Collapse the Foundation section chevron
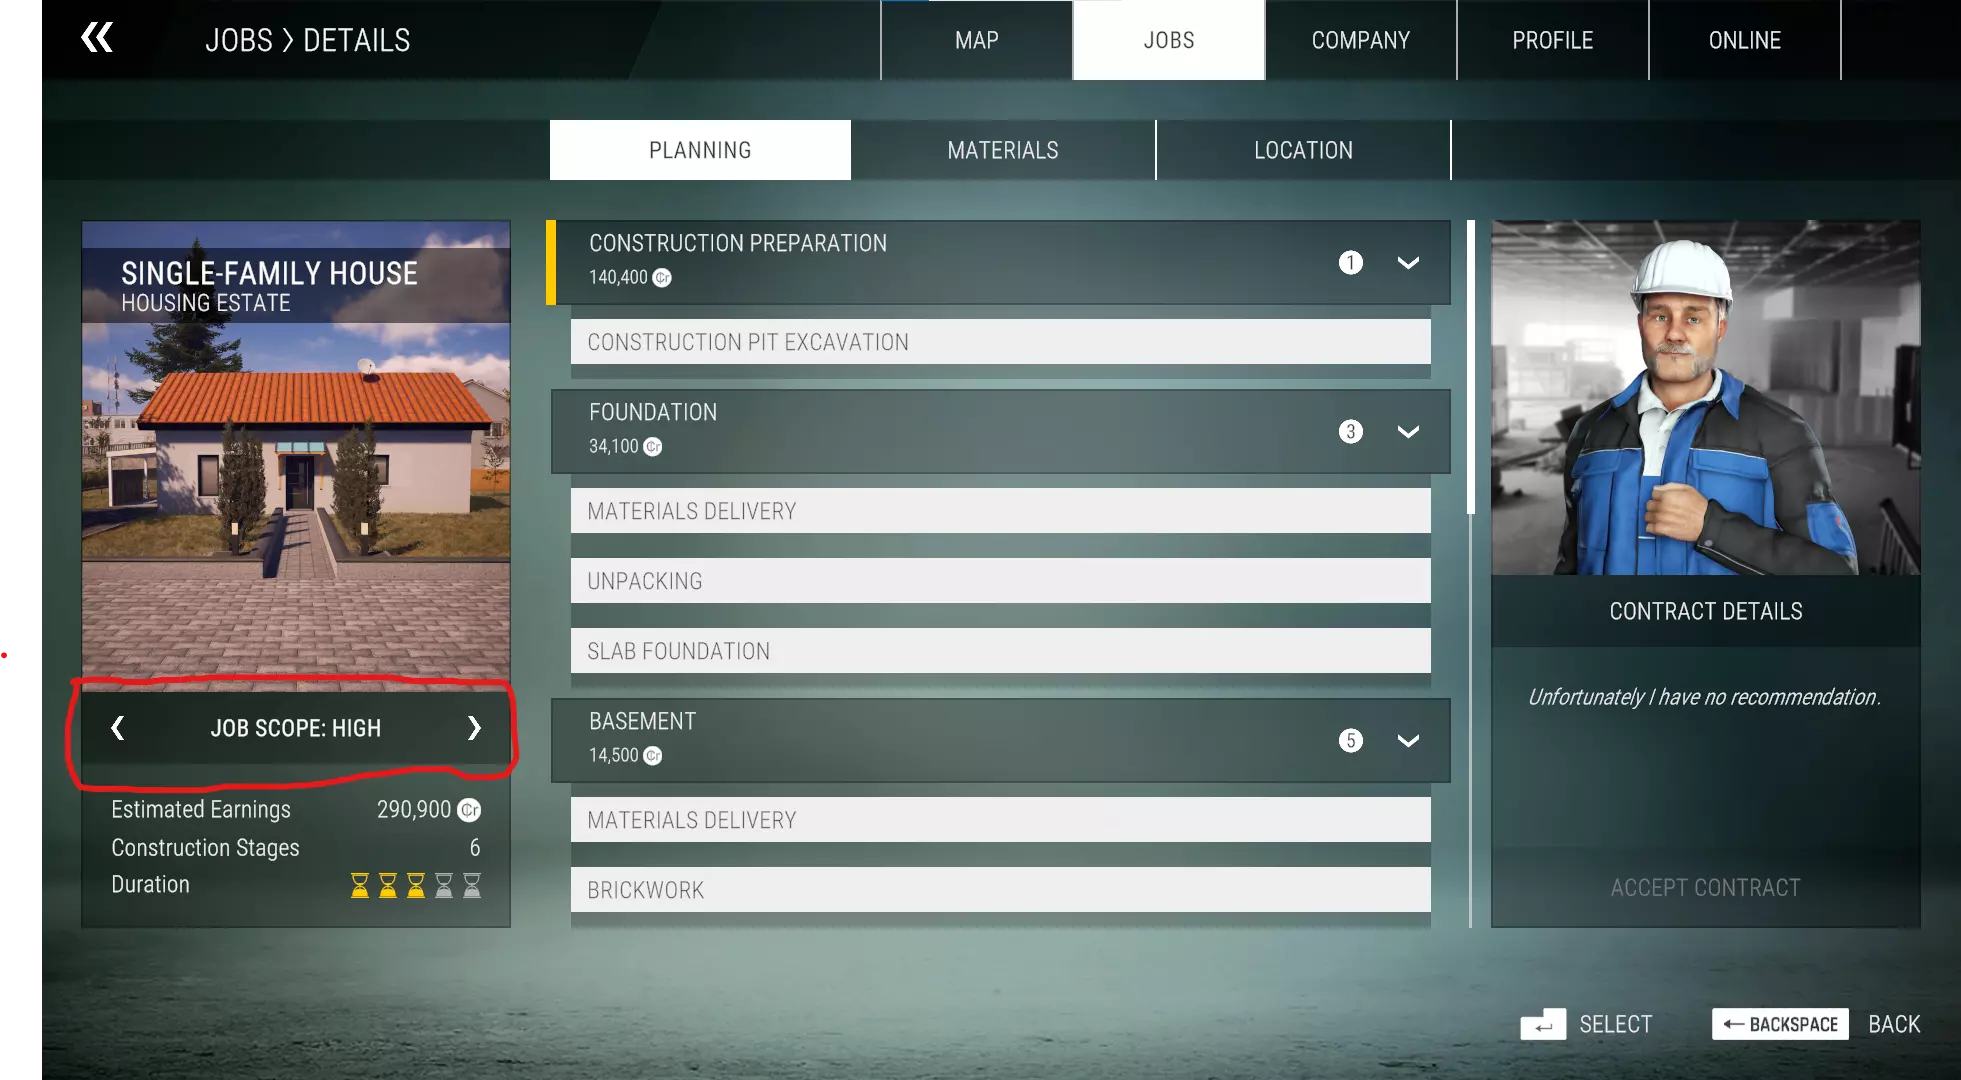 (1408, 432)
